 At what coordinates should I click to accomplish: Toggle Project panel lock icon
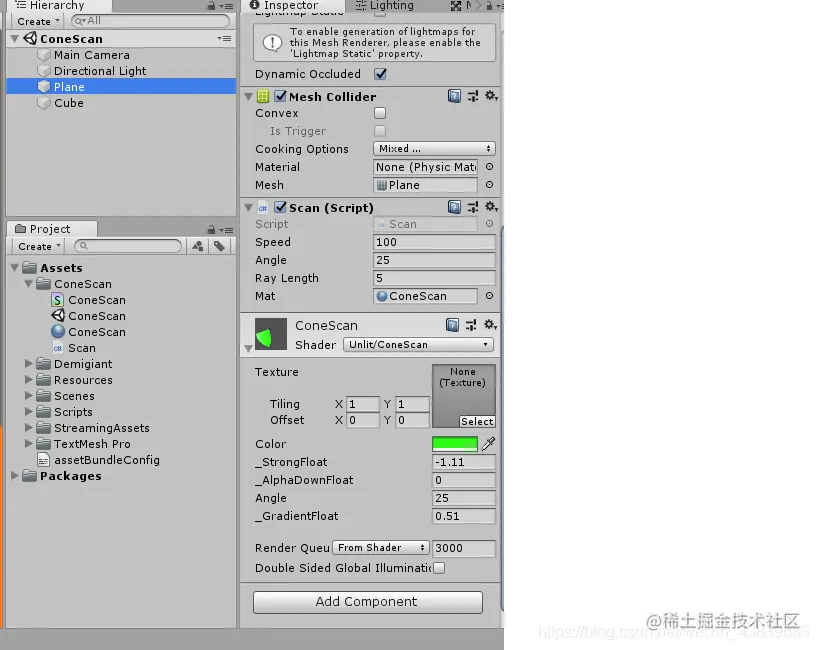(x=211, y=229)
